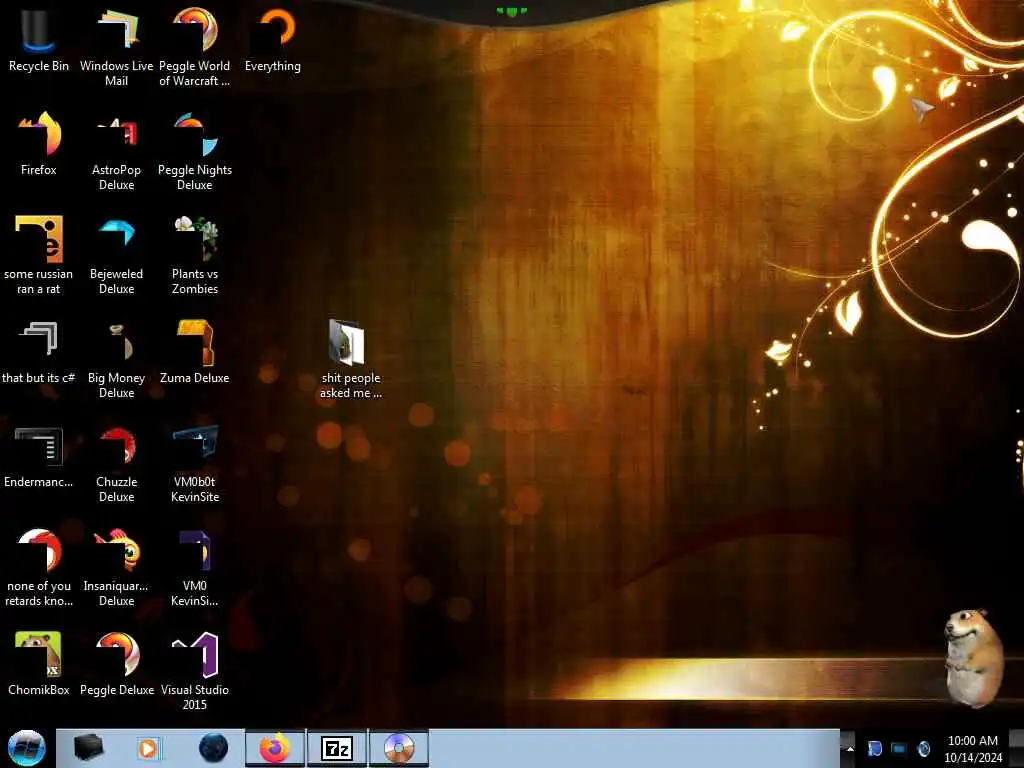The height and width of the screenshot is (768, 1024).
Task: Switch to disc app taskbar button
Action: tap(399, 748)
